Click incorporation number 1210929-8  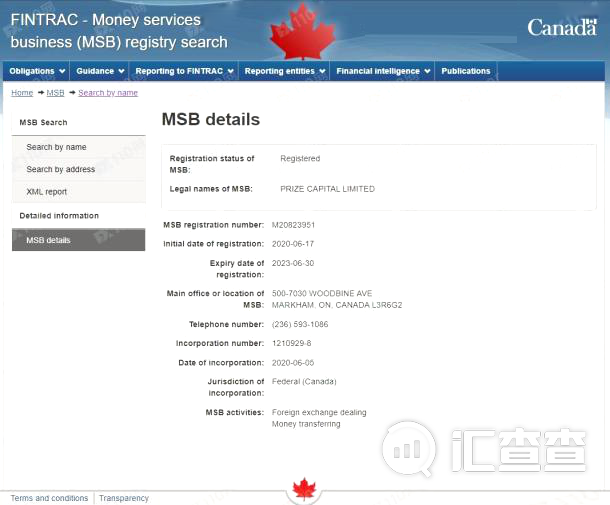click(x=292, y=344)
